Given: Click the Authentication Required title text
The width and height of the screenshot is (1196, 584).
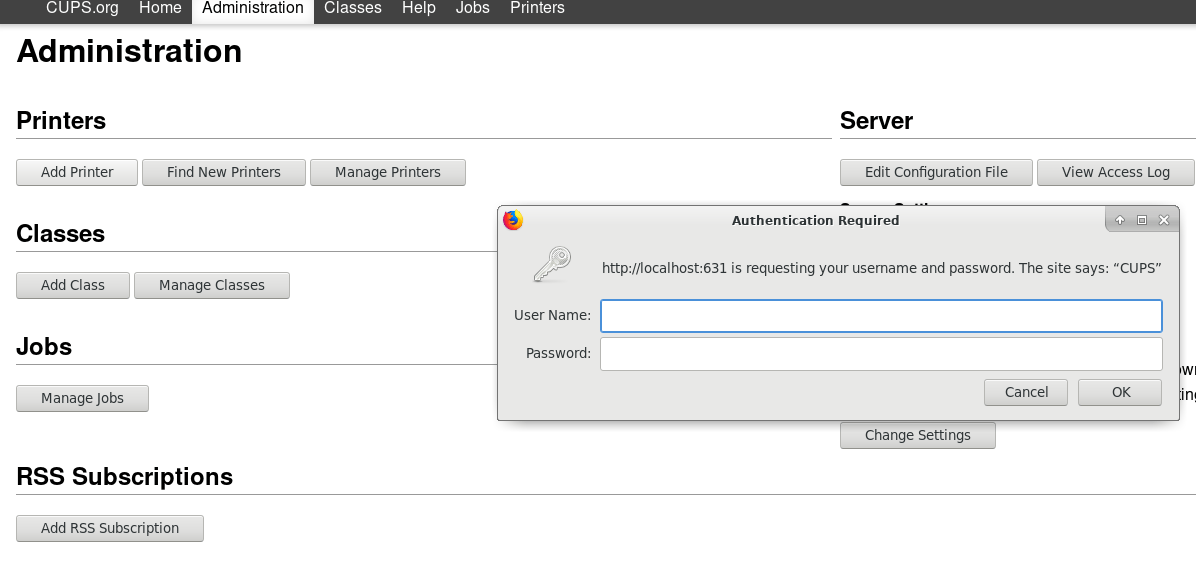Looking at the screenshot, I should 815,220.
